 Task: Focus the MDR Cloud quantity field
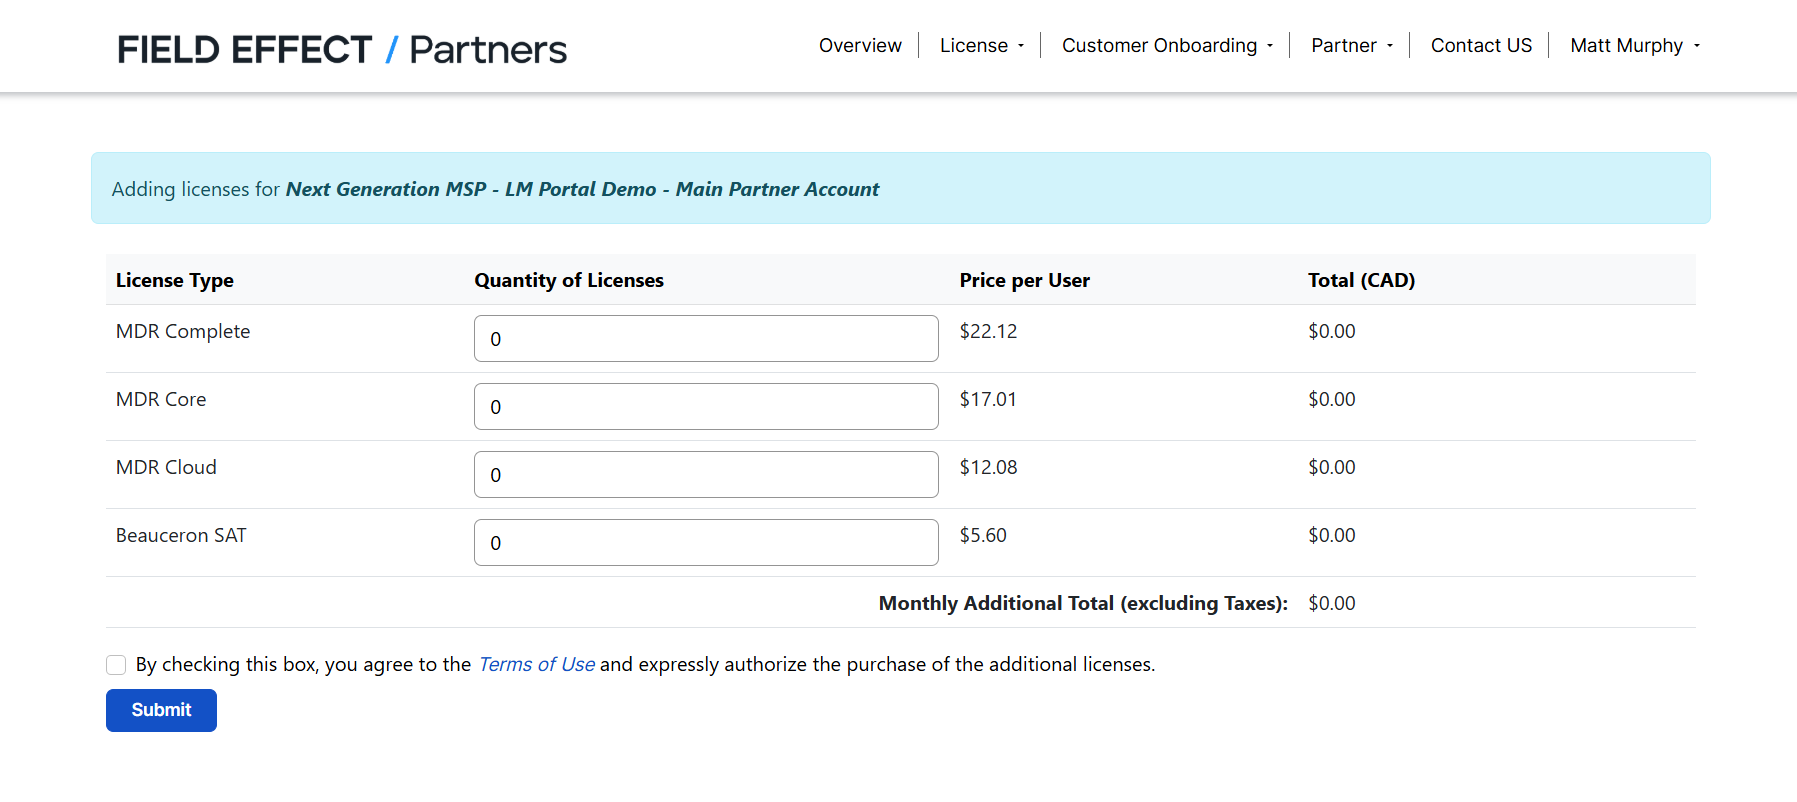[x=706, y=475]
